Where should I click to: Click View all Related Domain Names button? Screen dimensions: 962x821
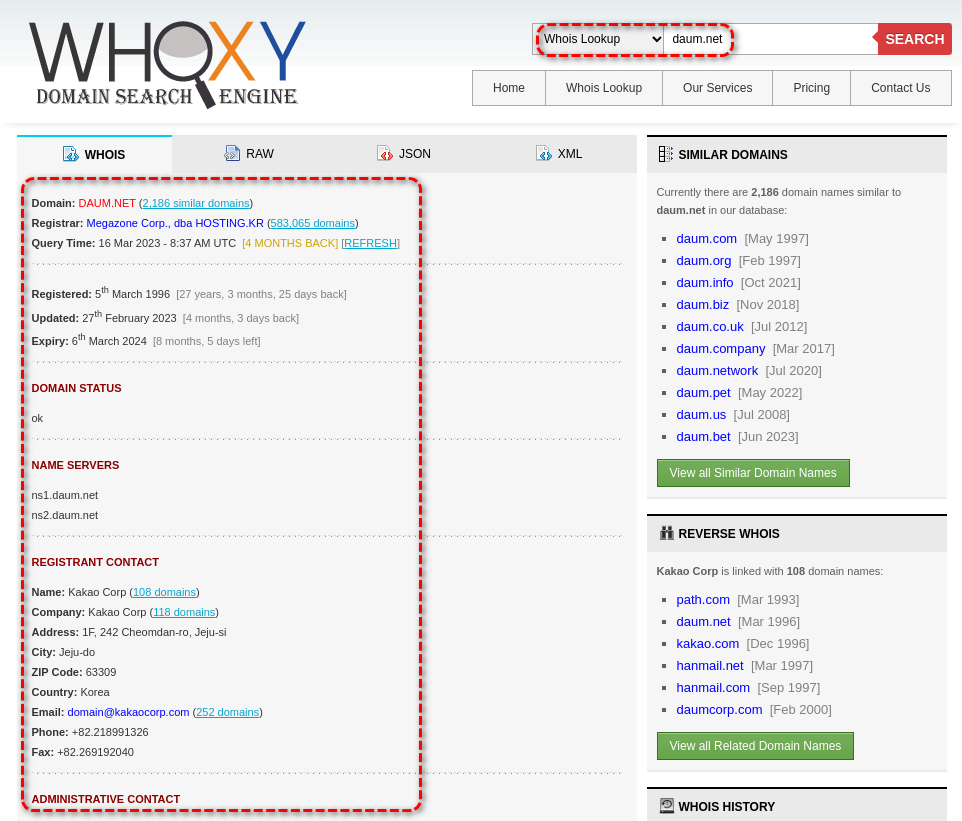(x=755, y=746)
